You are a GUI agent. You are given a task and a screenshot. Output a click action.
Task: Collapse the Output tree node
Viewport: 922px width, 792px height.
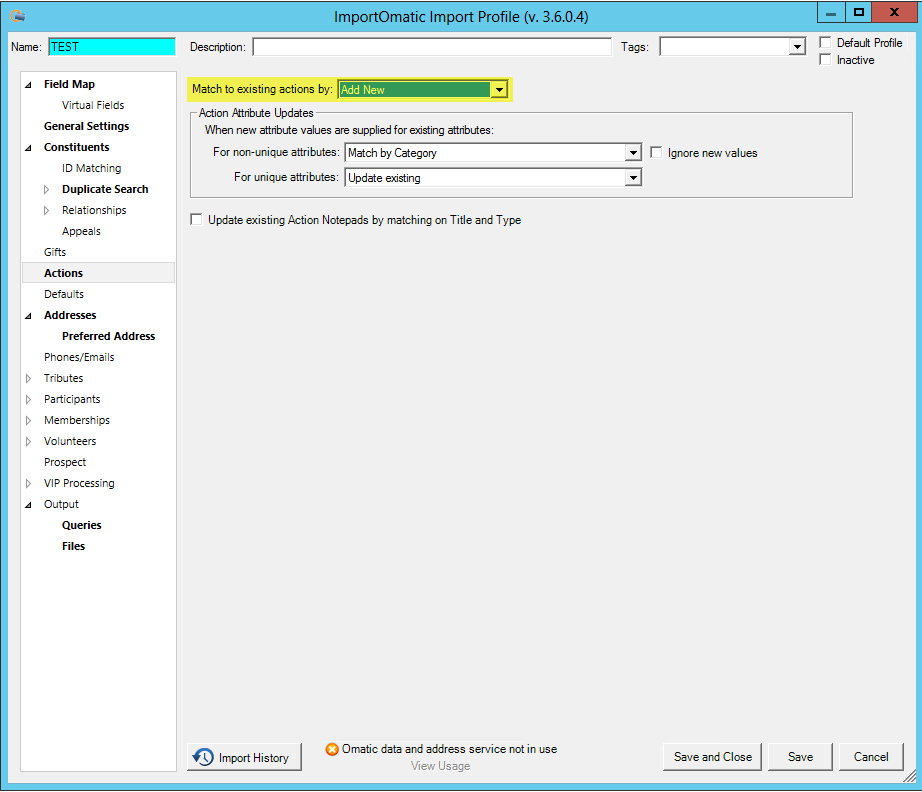pyautogui.click(x=28, y=504)
